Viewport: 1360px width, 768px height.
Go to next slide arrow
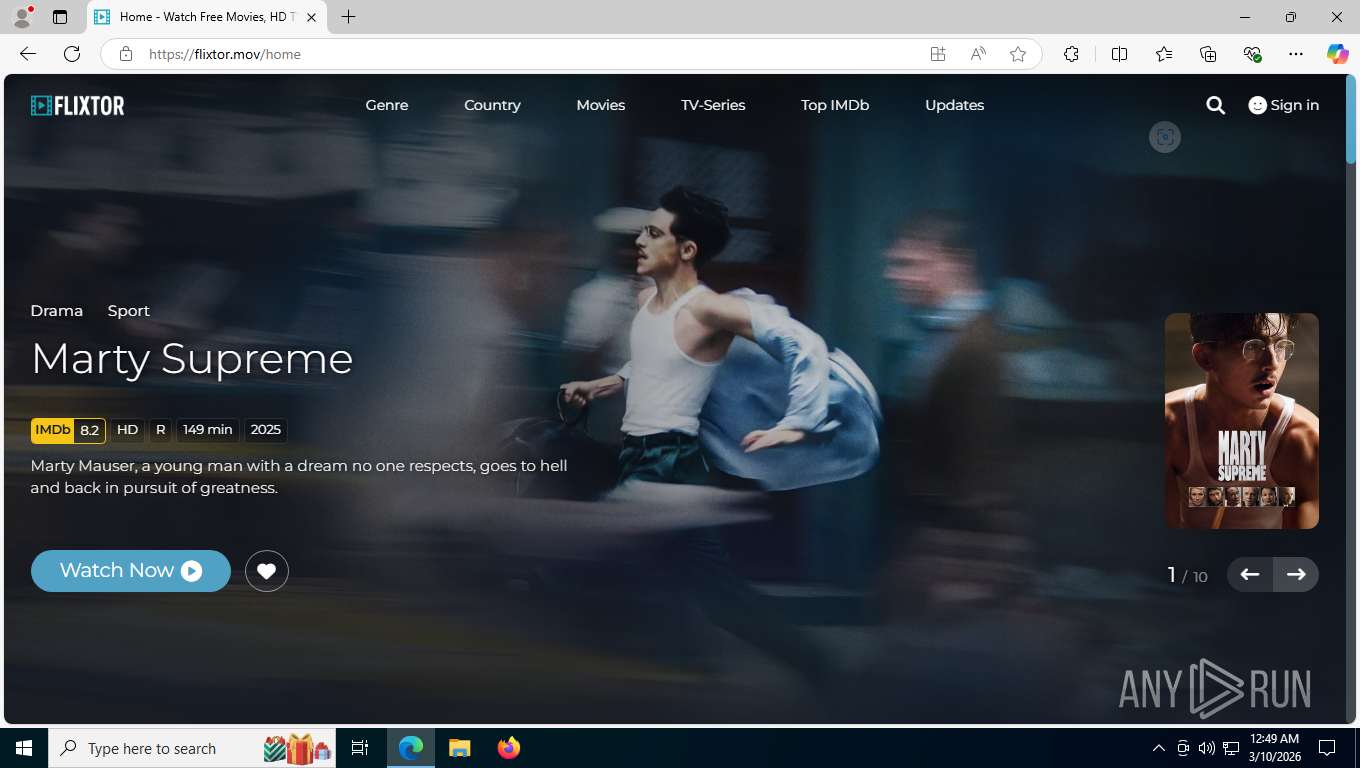tap(1296, 574)
